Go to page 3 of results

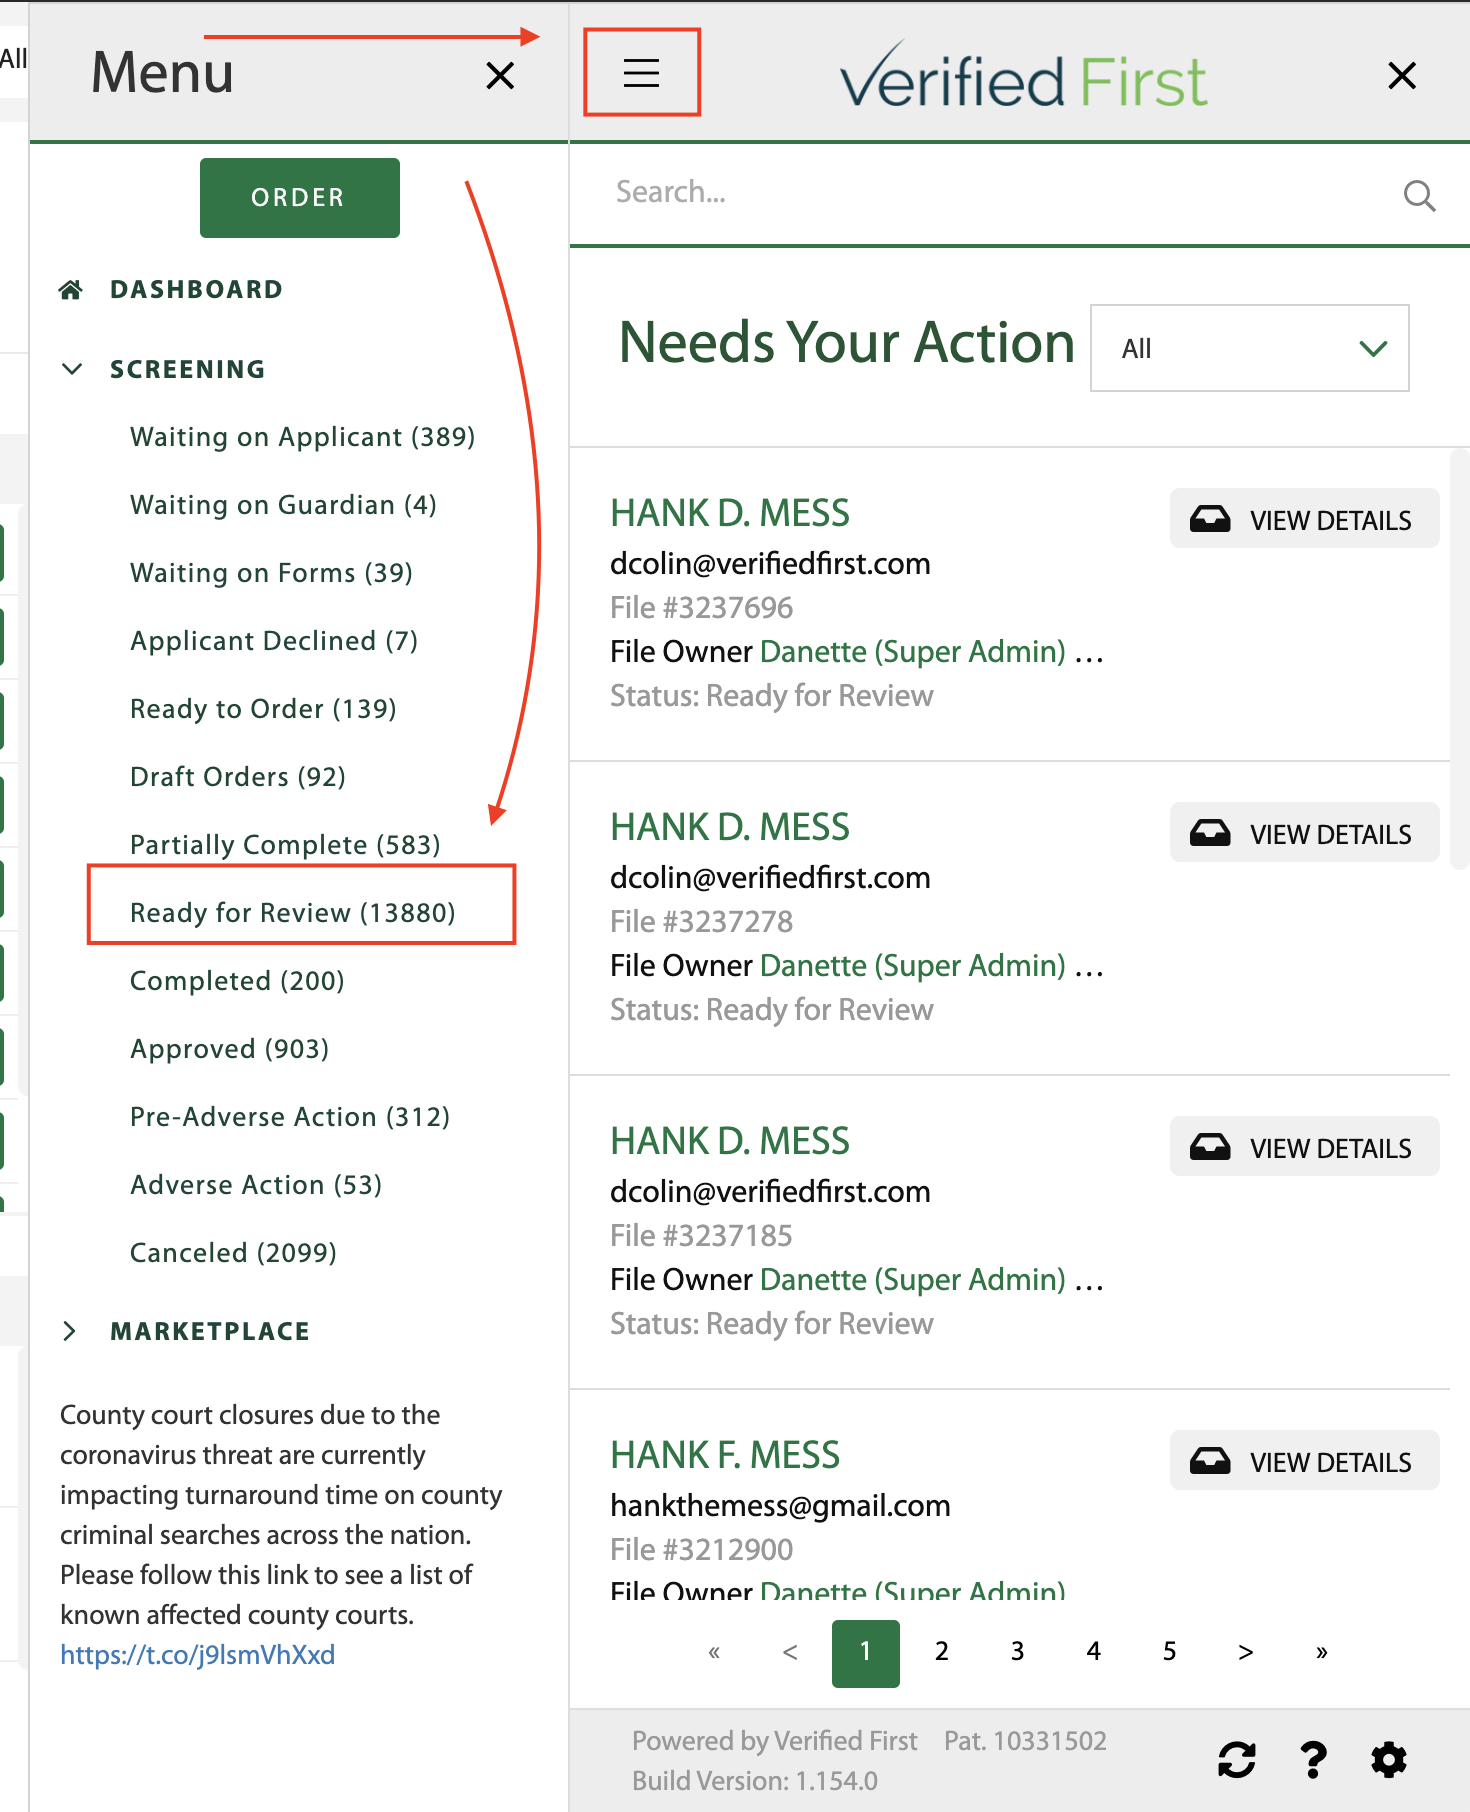coord(1018,1652)
